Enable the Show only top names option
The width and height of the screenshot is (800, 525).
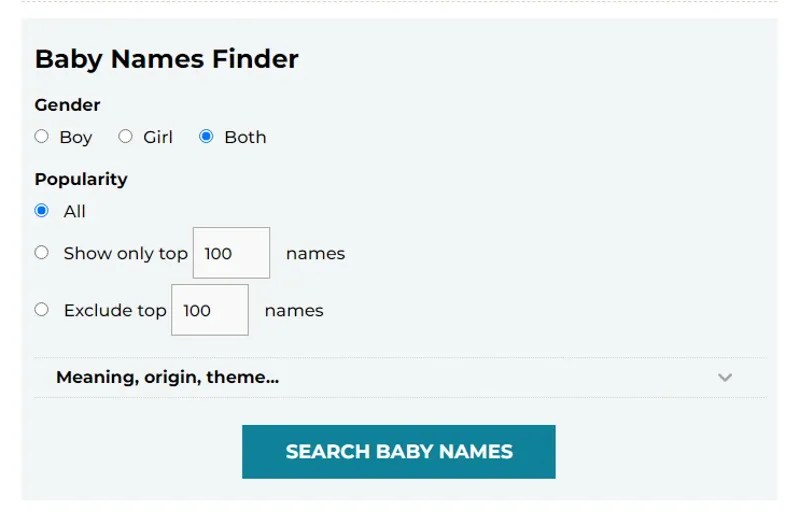[x=41, y=253]
